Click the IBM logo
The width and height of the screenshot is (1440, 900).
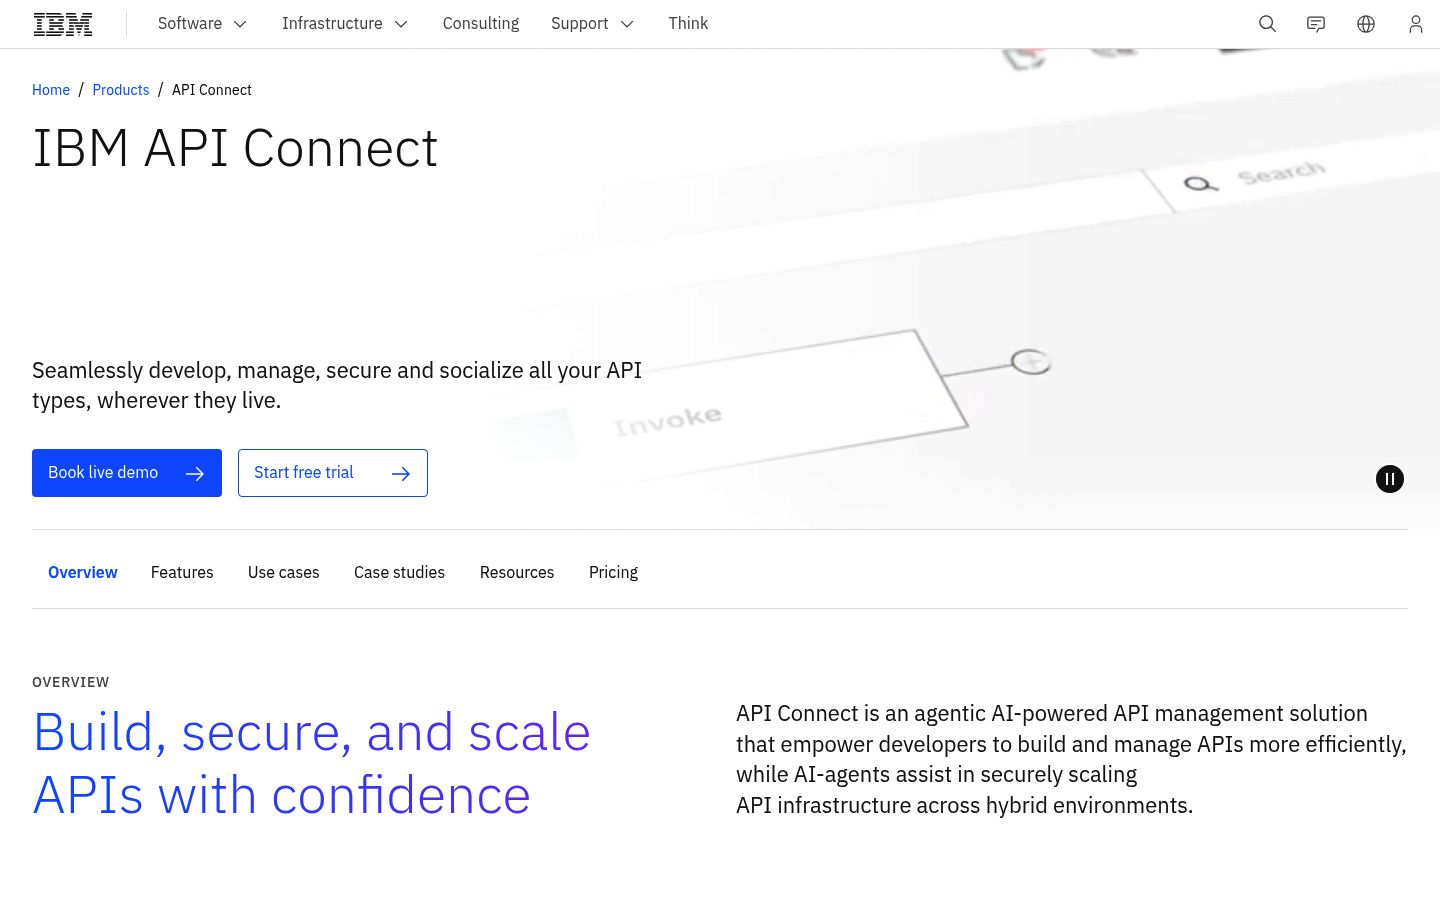(x=63, y=24)
